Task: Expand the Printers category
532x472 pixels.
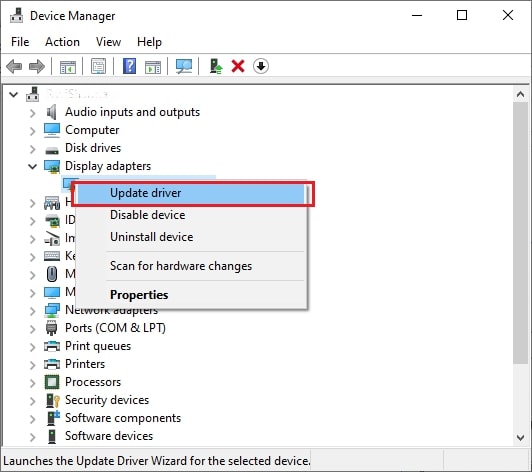Action: coord(32,365)
